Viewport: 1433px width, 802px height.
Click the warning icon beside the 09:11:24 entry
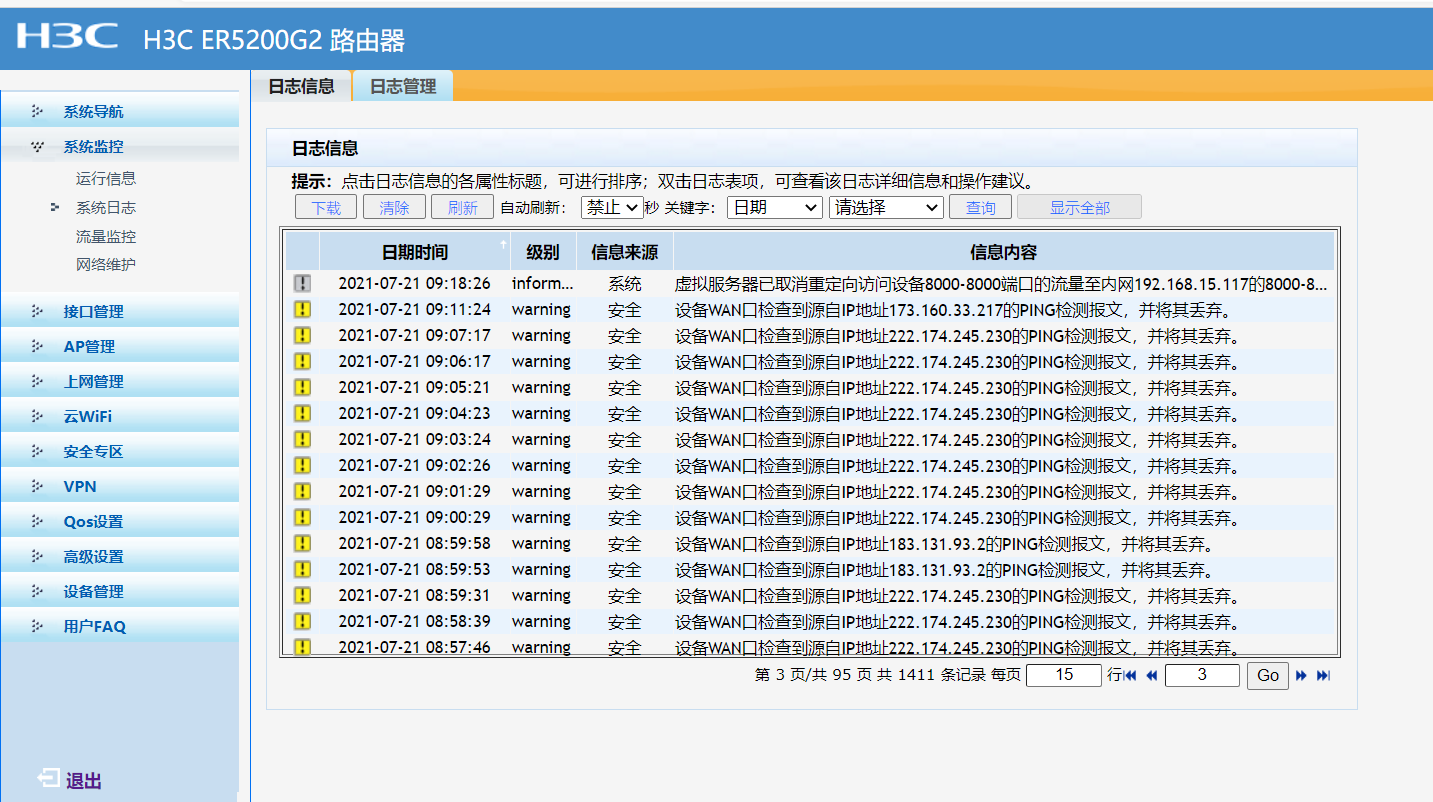point(302,310)
